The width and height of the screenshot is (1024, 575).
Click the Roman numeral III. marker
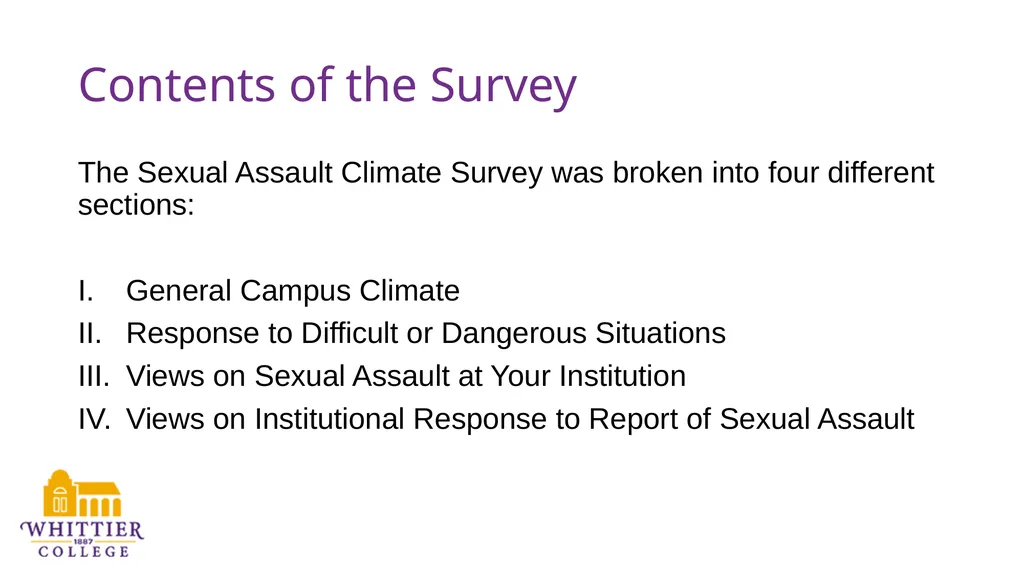[94, 377]
